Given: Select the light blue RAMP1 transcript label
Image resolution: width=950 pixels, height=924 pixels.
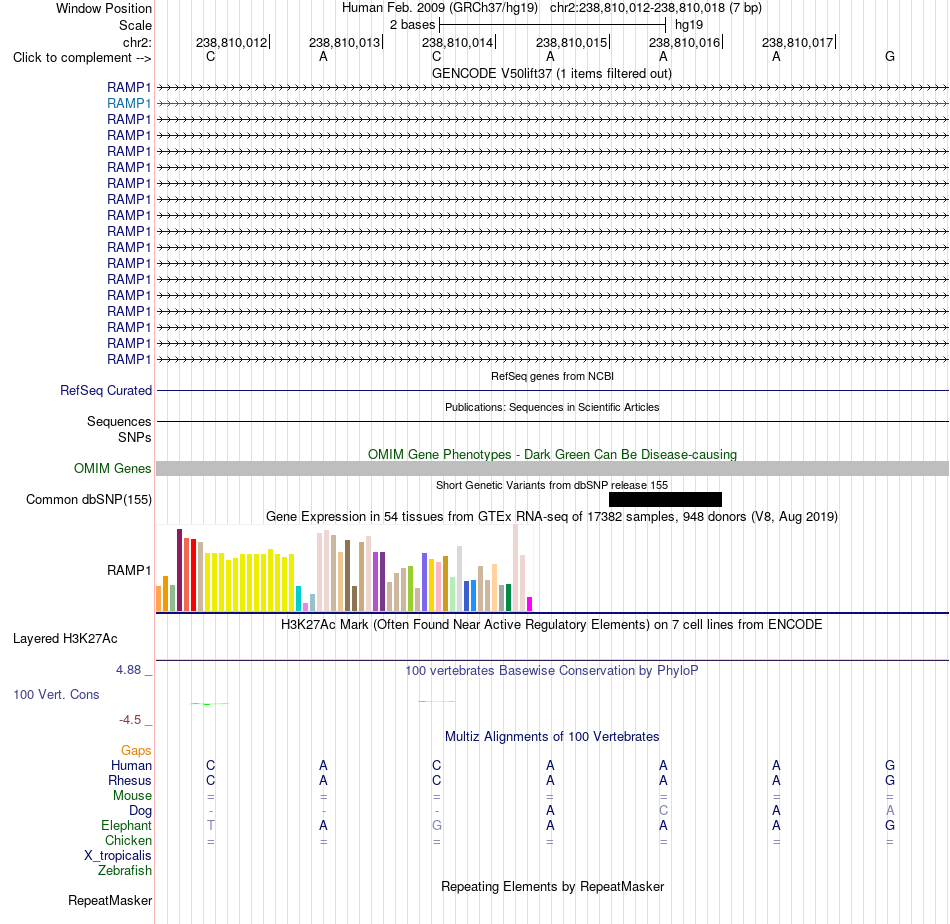Looking at the screenshot, I should (129, 104).
